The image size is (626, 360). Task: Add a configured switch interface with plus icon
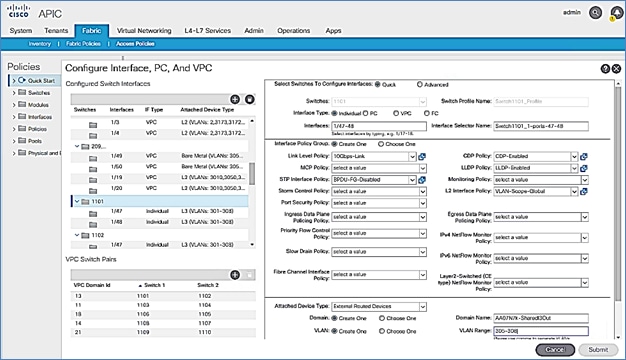[235, 99]
